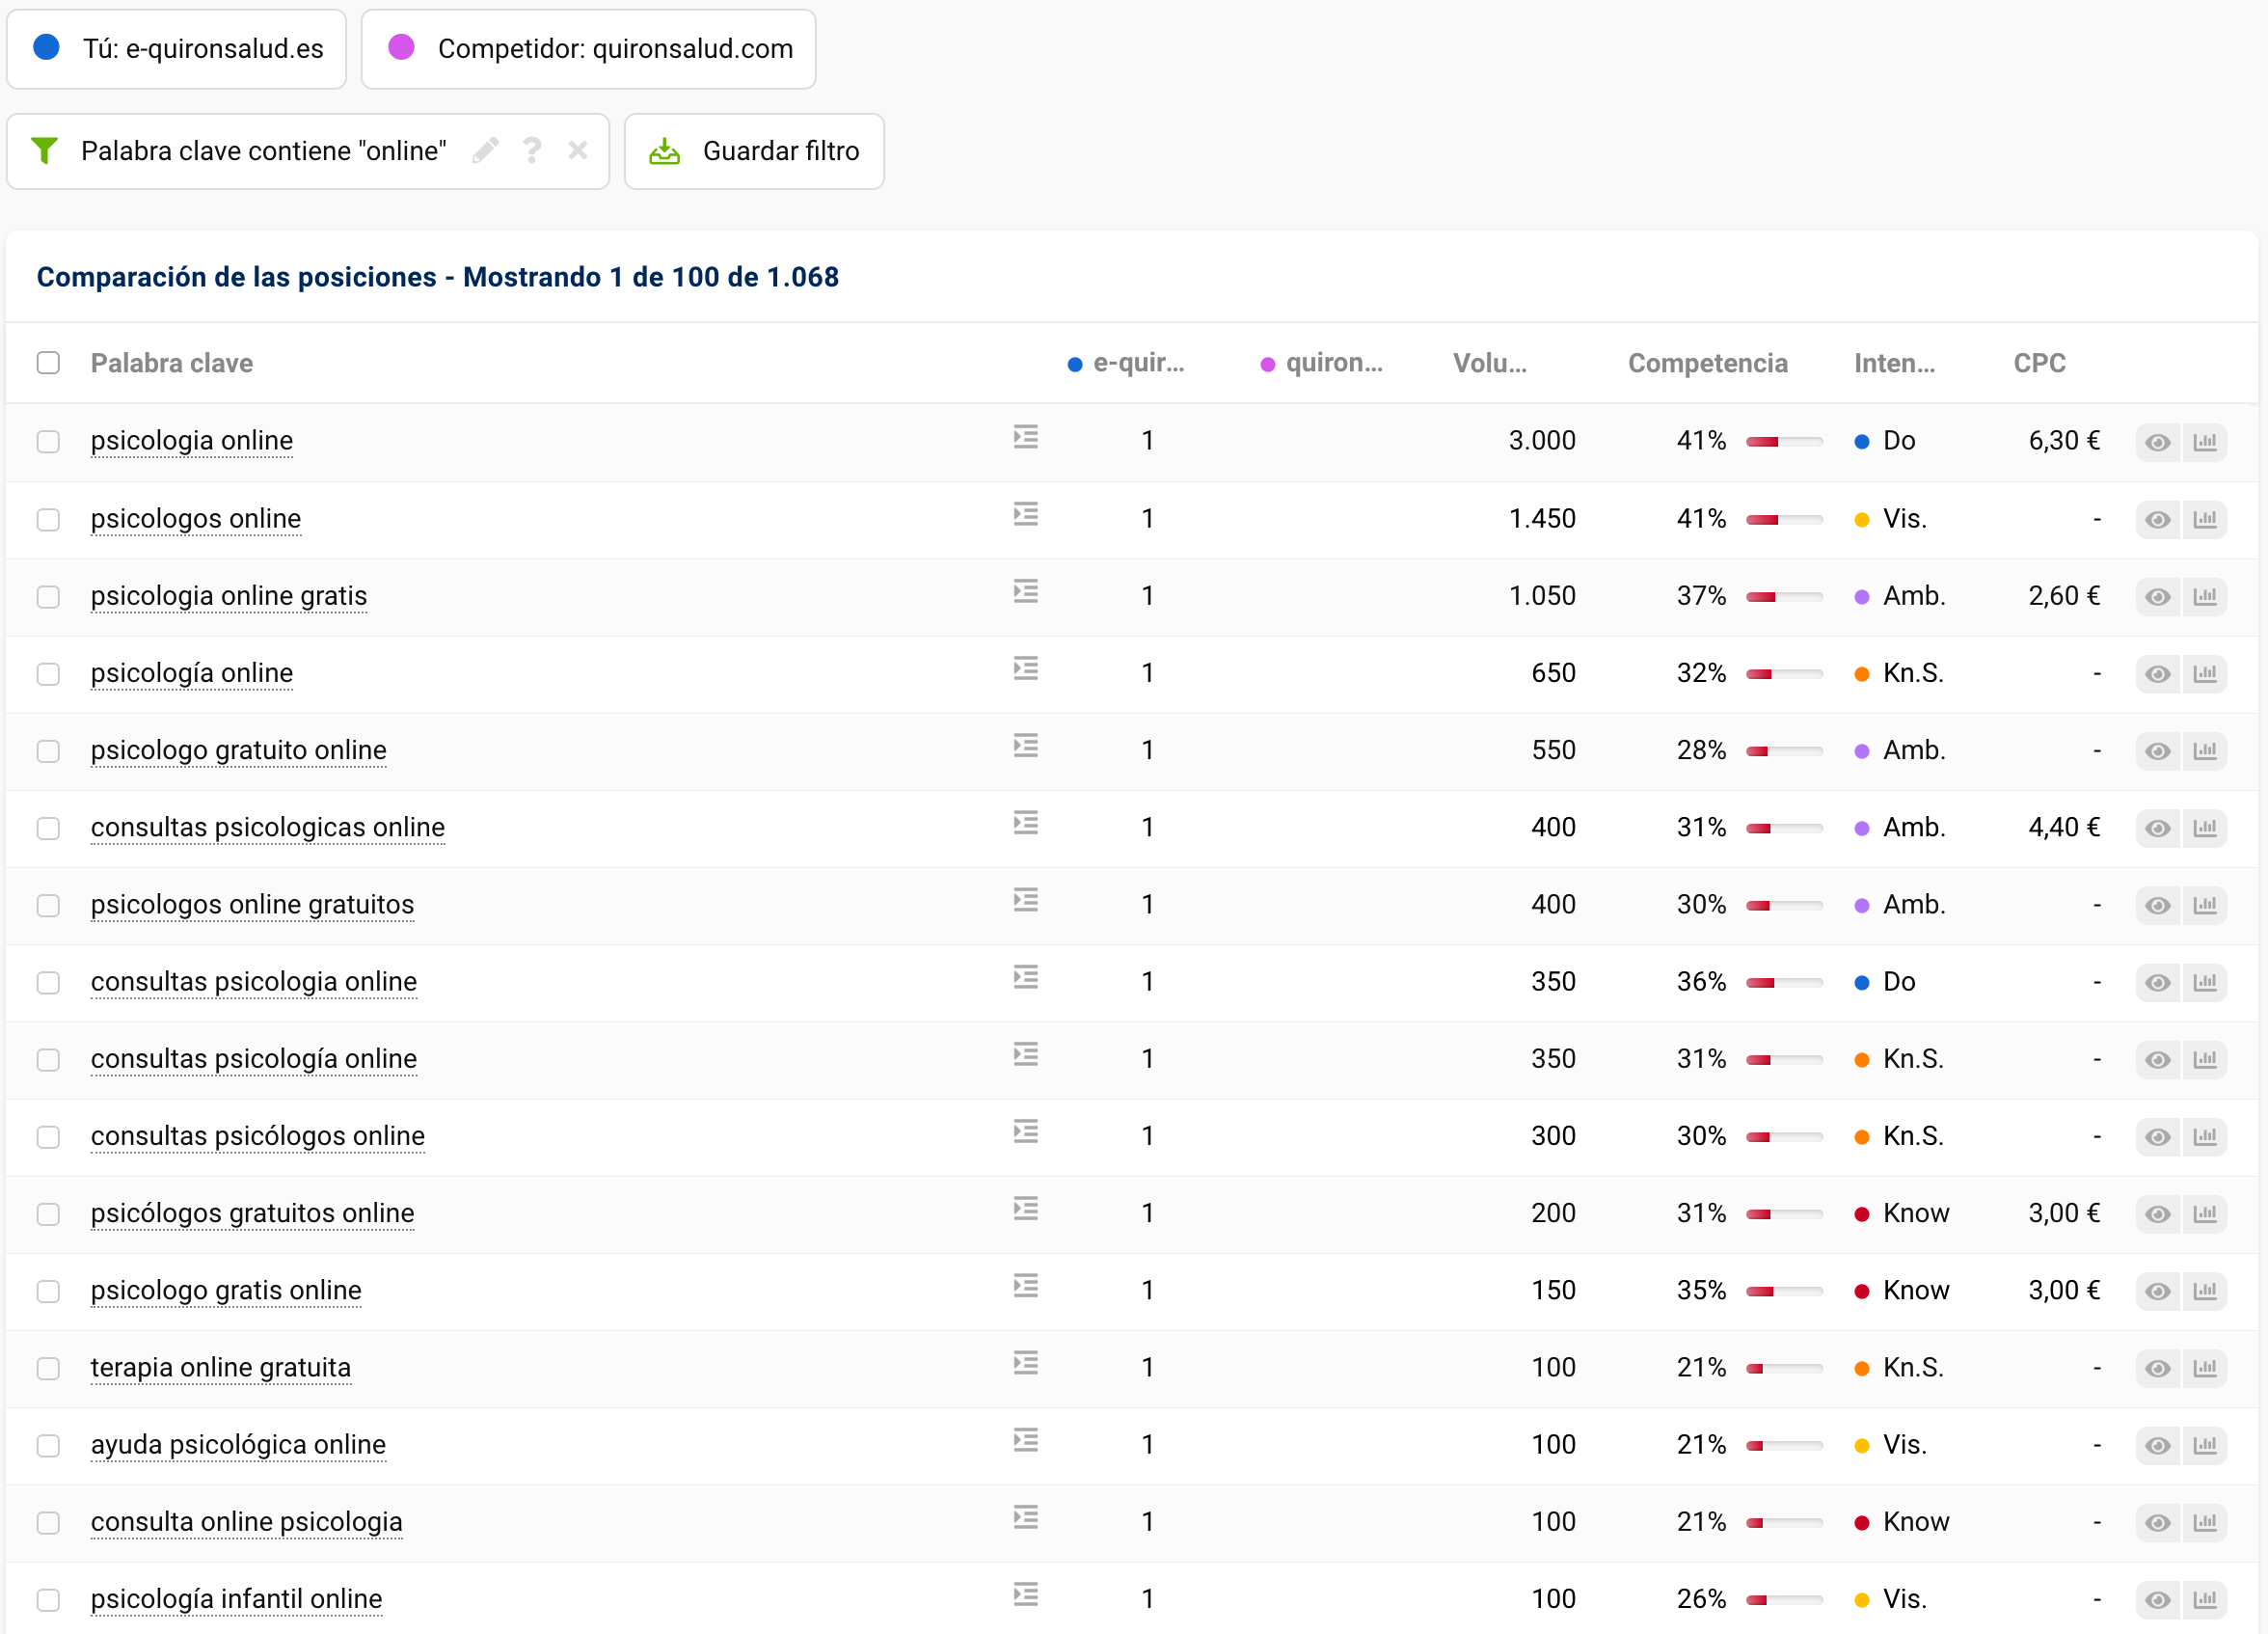Open help question mark on filter

532,151
